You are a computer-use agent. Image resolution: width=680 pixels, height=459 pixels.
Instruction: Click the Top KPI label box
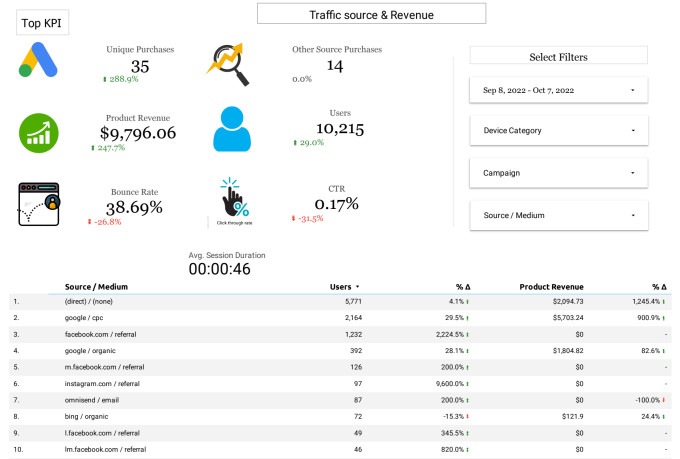[42, 23]
